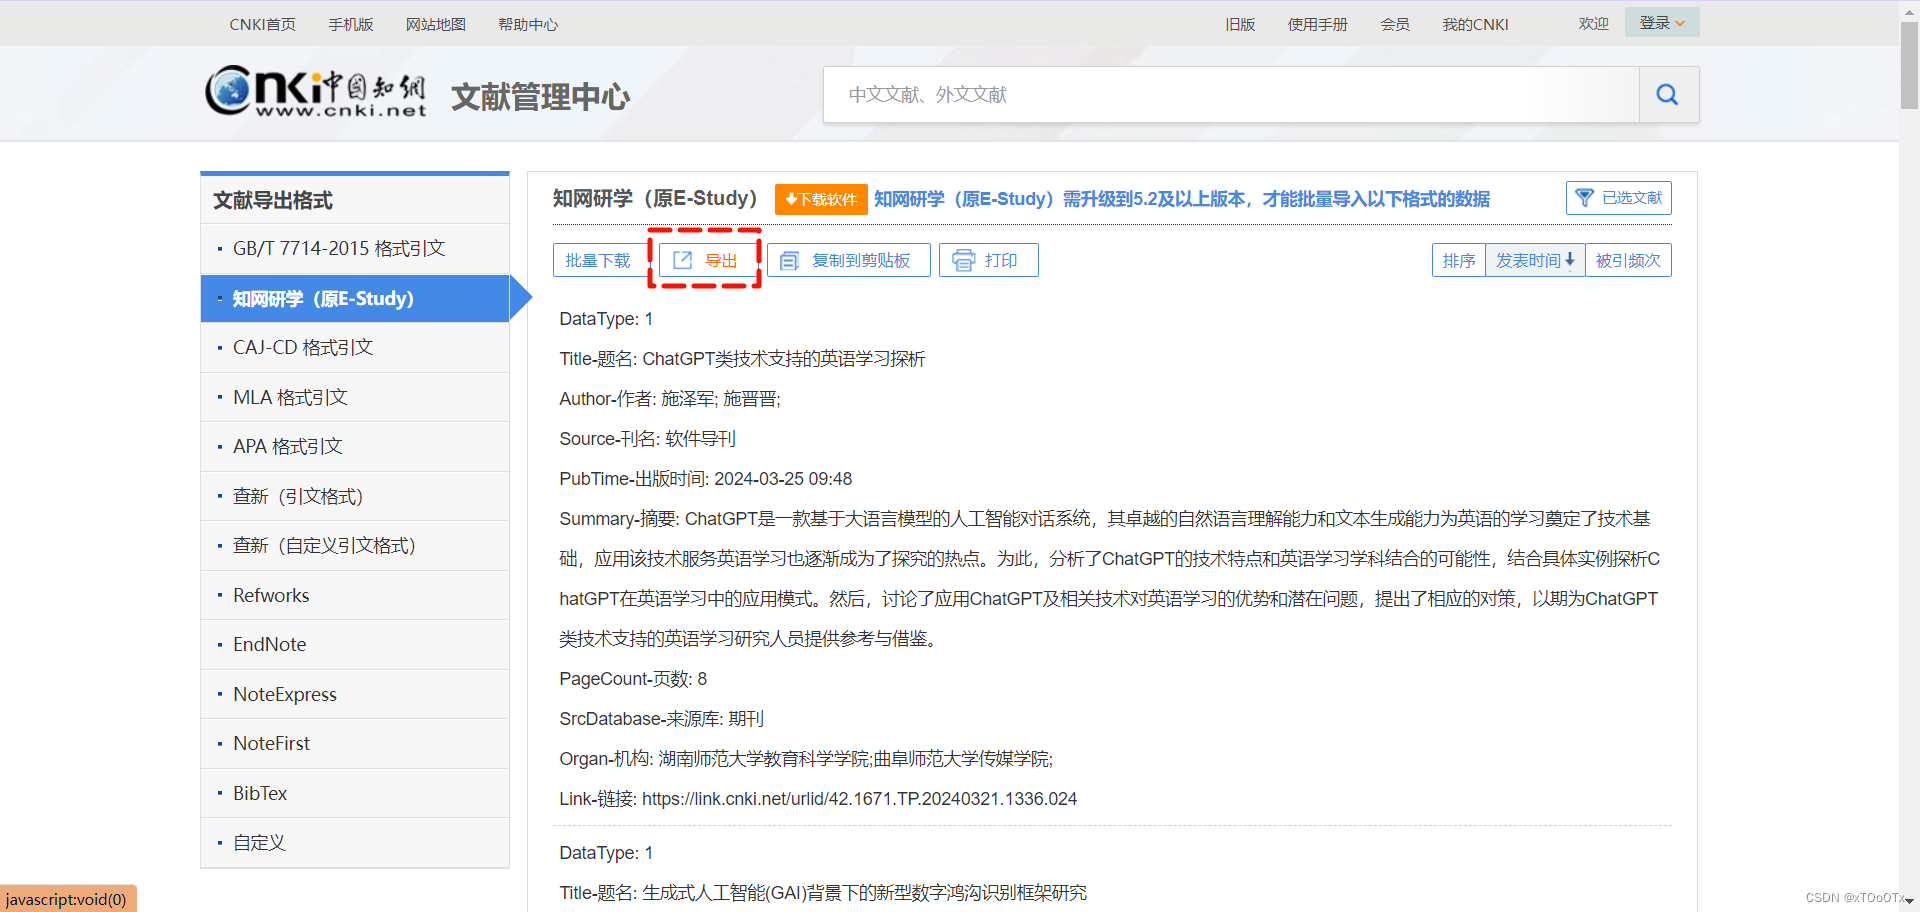Choose NoteFirst export format
Screen dimensions: 1920x912
pos(355,744)
